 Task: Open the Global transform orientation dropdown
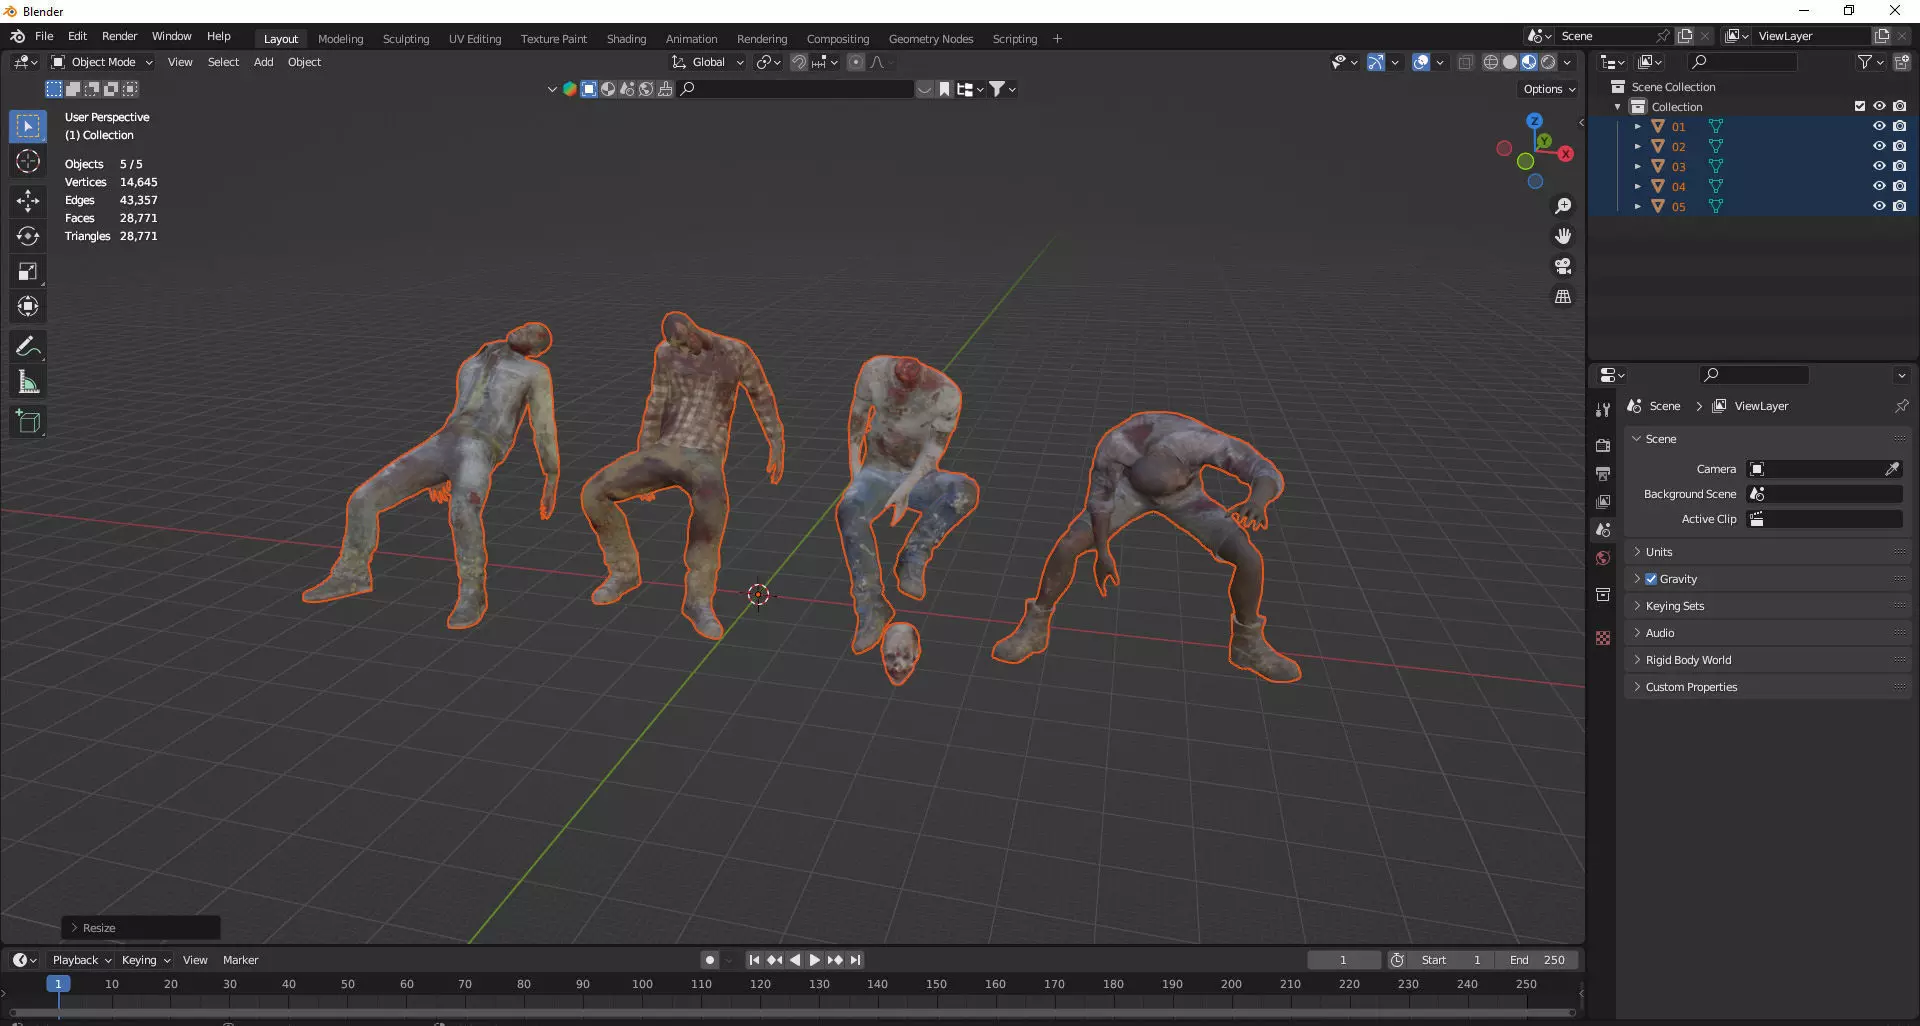[x=708, y=62]
